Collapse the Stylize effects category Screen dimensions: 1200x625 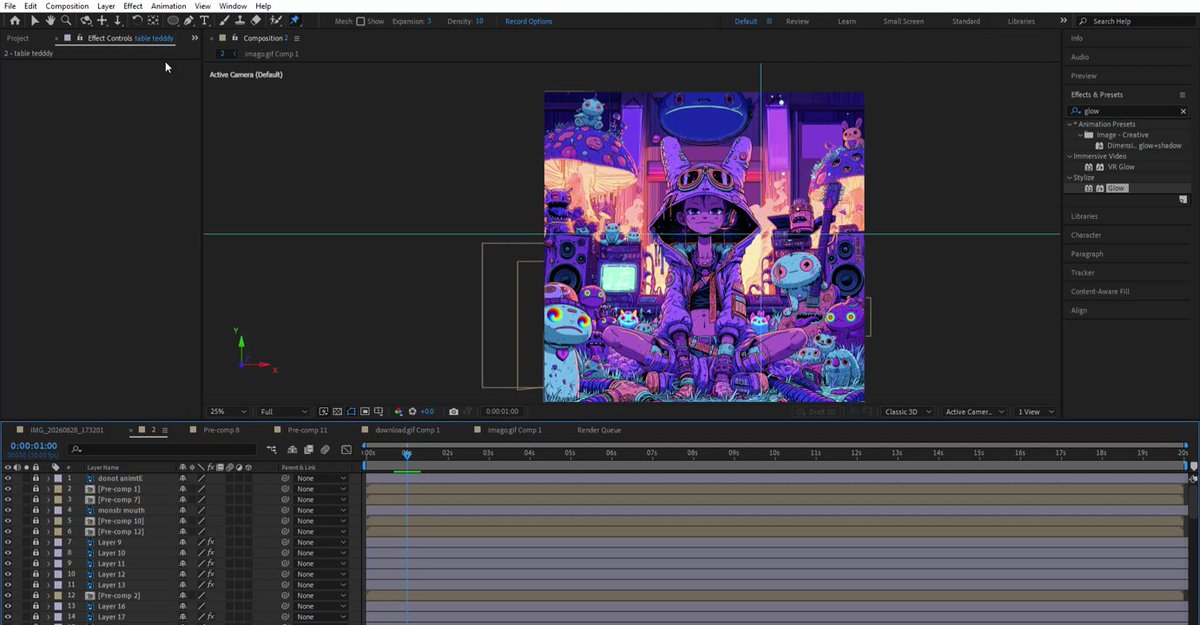tap(1071, 177)
